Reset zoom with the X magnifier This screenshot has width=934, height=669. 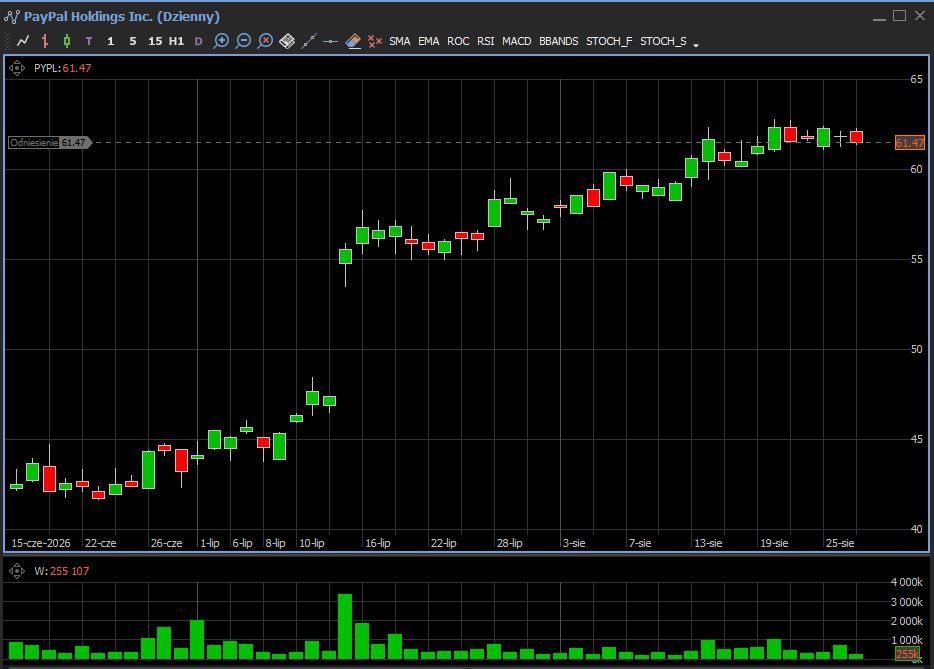point(265,41)
